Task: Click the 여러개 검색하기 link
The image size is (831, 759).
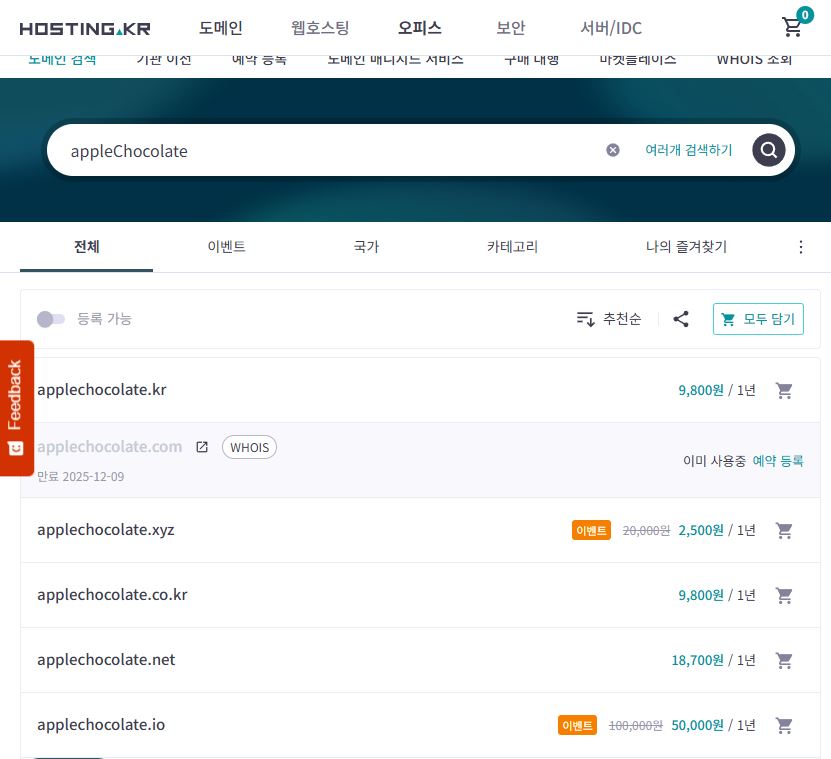Action: point(688,150)
